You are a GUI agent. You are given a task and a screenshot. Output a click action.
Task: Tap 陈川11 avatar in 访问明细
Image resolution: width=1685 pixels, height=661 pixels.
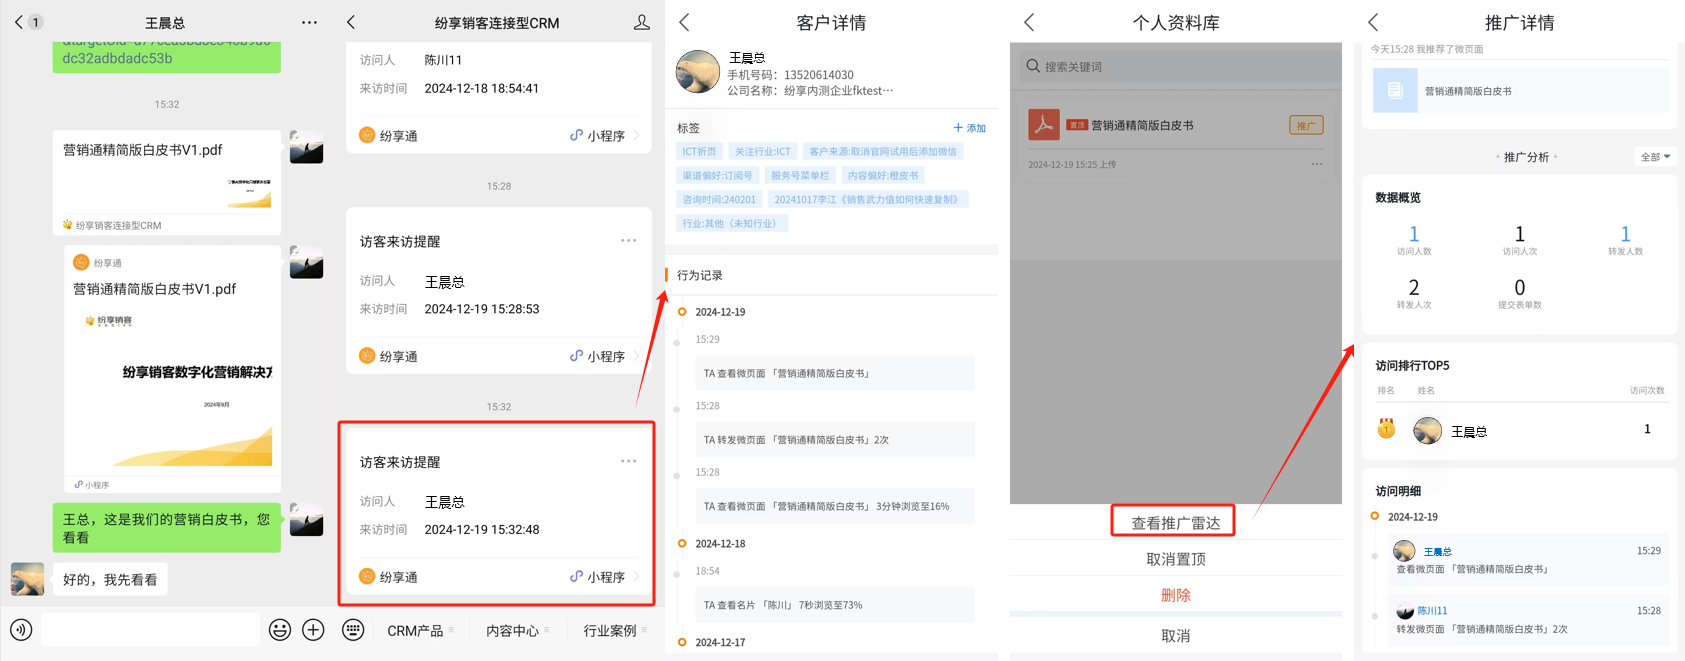point(1405,610)
